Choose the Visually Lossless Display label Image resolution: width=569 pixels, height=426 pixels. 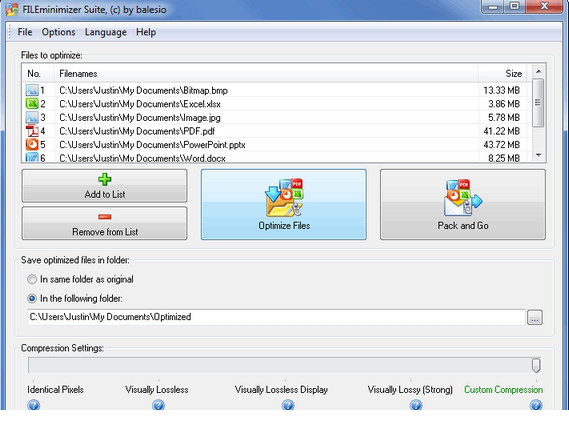[x=281, y=389]
